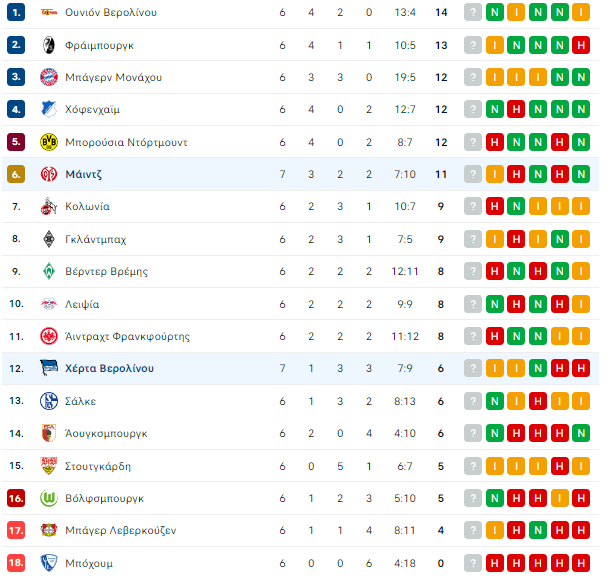The height and width of the screenshot is (582, 610).
Task: Click the Freiburg club crest
Action: click(49, 45)
